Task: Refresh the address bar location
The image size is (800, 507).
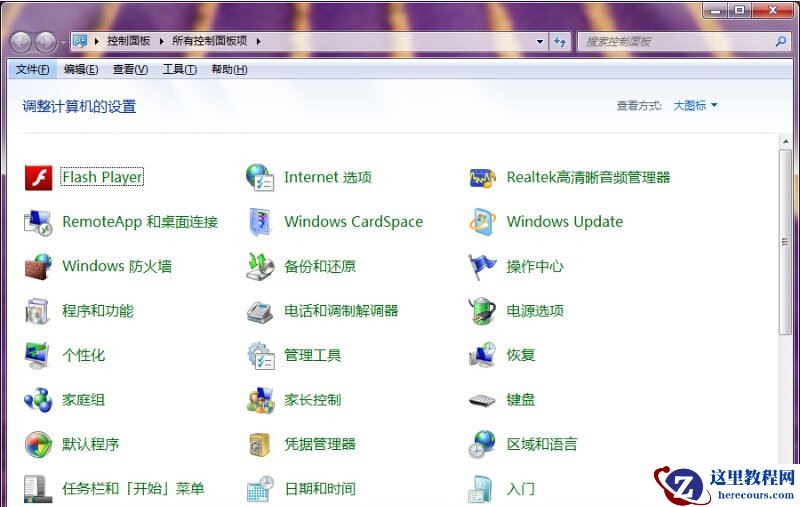Action: click(560, 41)
